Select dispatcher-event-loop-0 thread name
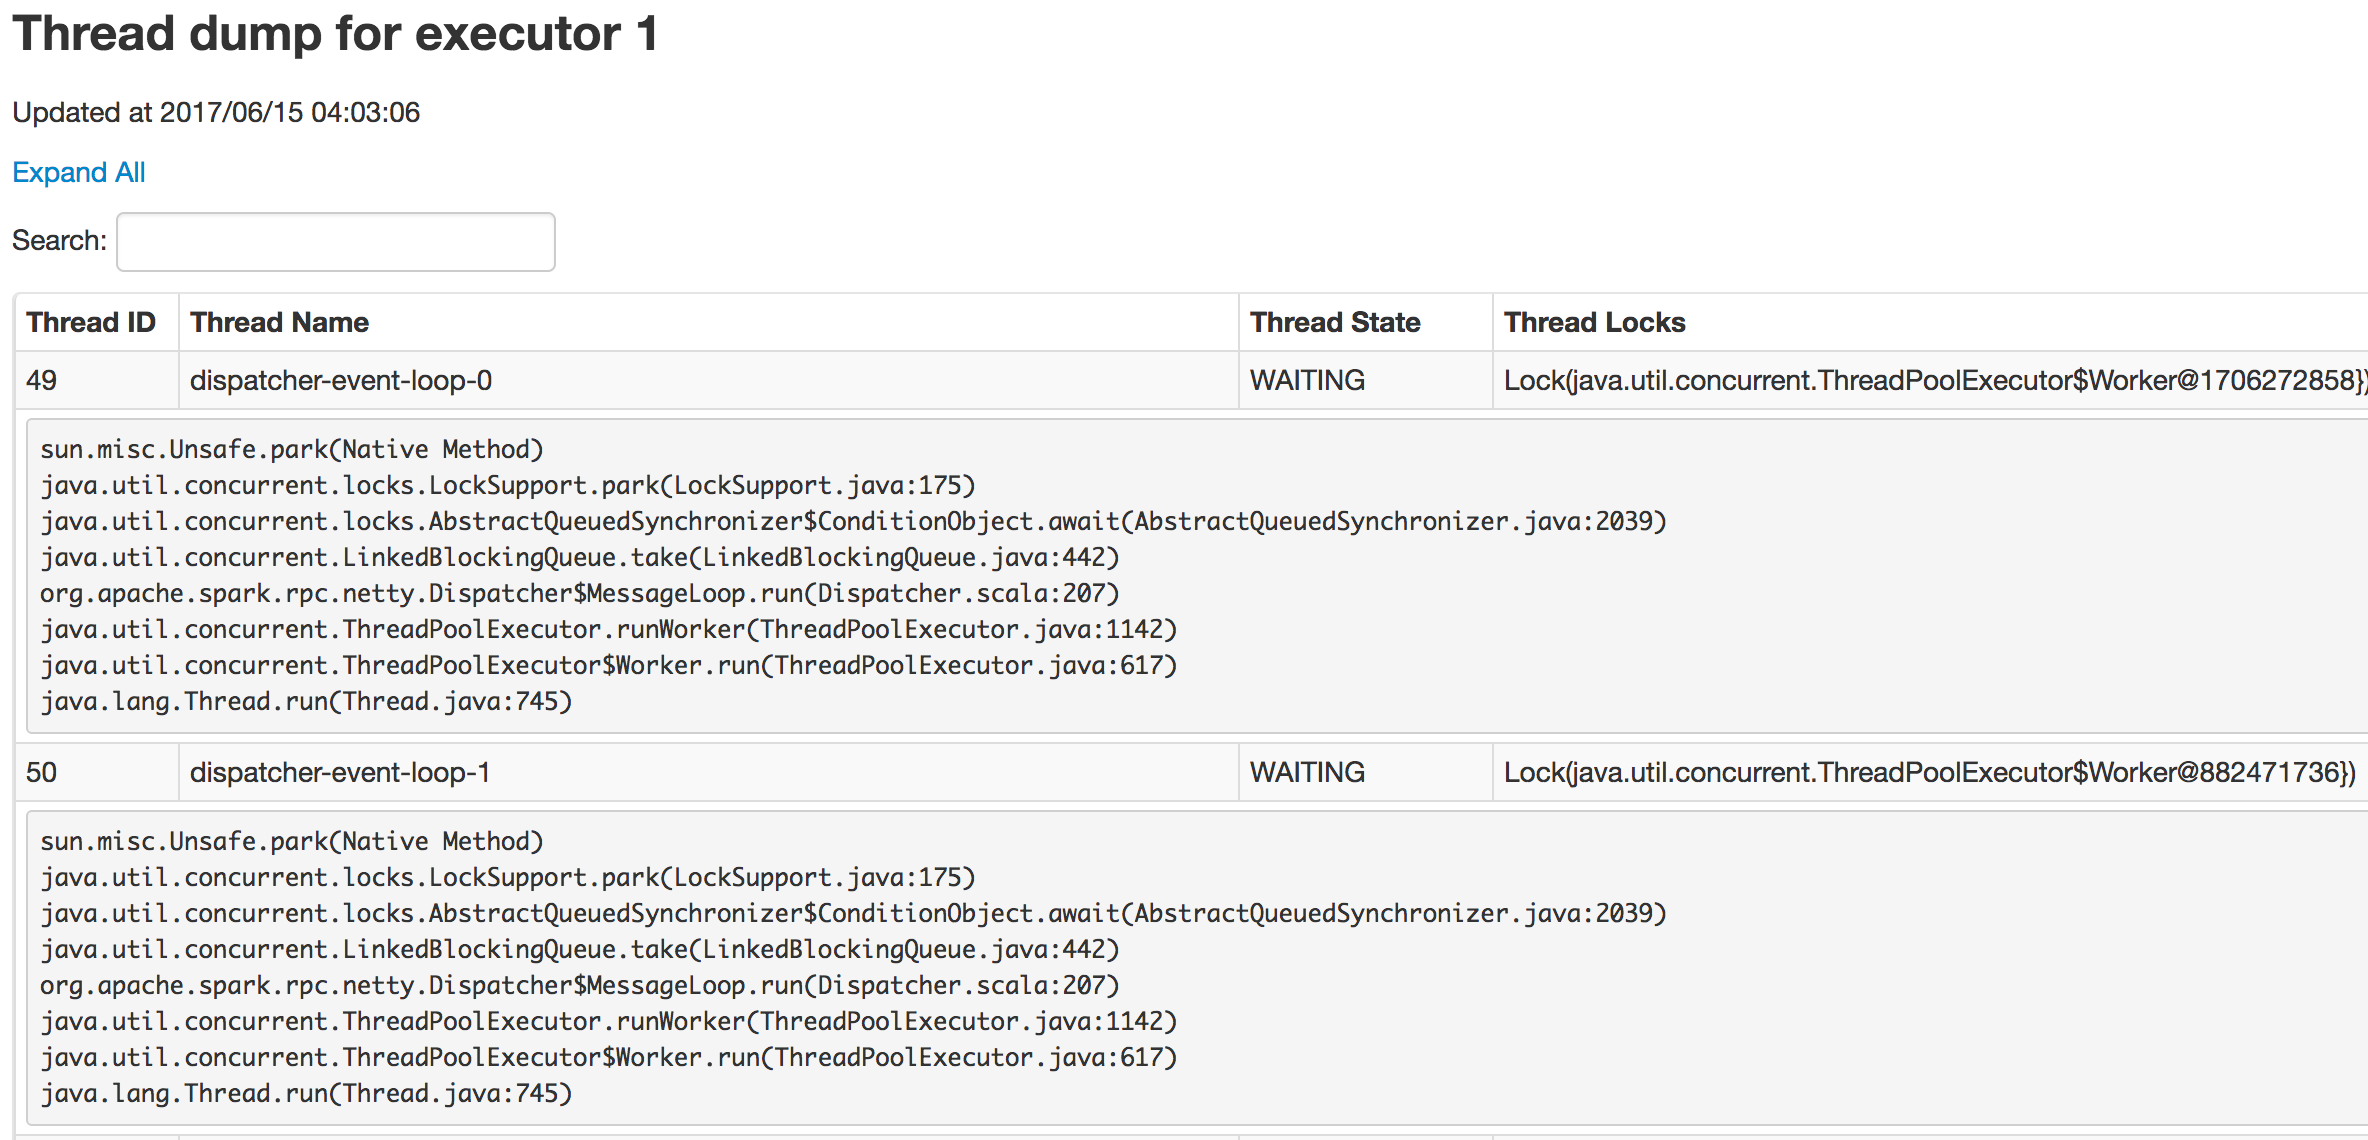 pos(341,380)
